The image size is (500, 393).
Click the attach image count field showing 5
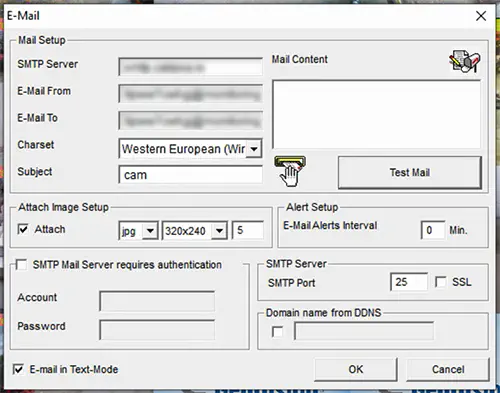248,230
